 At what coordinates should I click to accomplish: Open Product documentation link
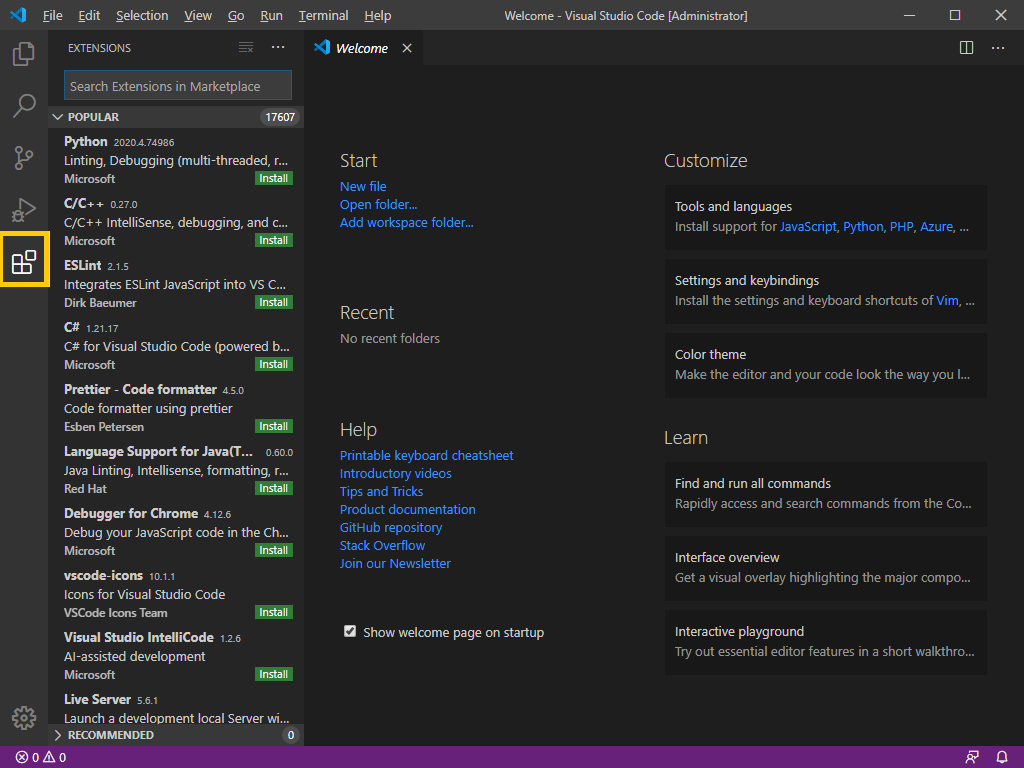point(408,509)
